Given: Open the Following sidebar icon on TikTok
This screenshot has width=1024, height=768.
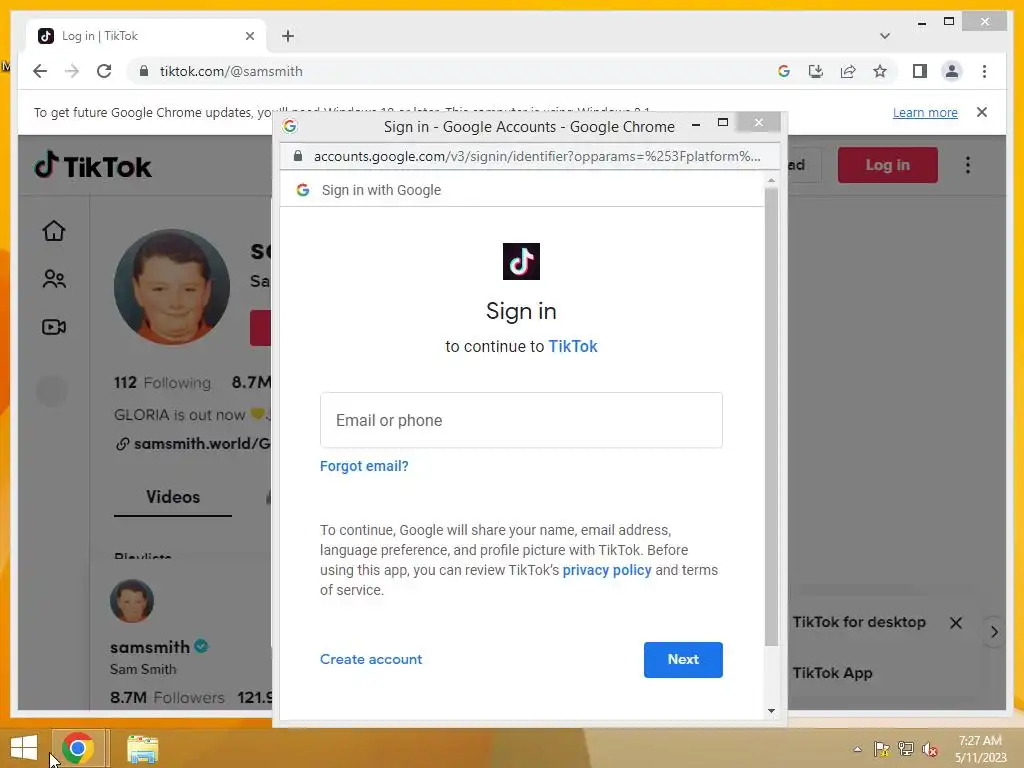Looking at the screenshot, I should pyautogui.click(x=54, y=279).
